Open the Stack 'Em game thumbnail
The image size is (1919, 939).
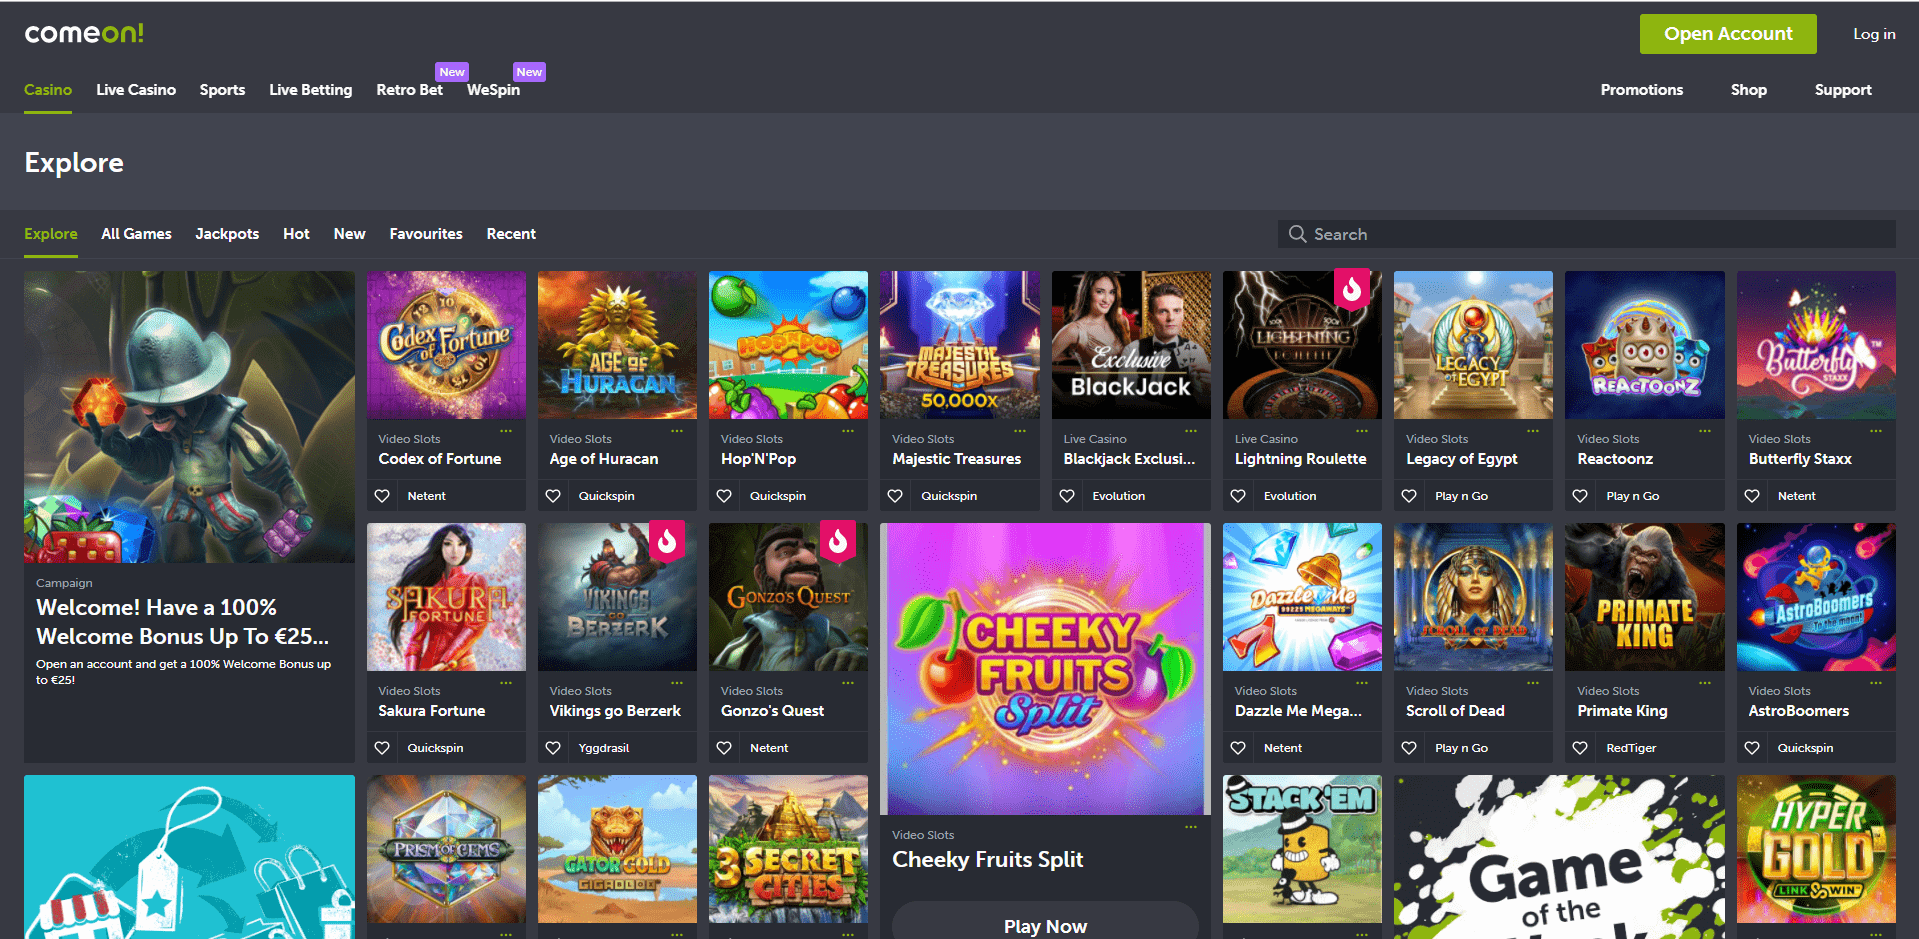[x=1302, y=849]
